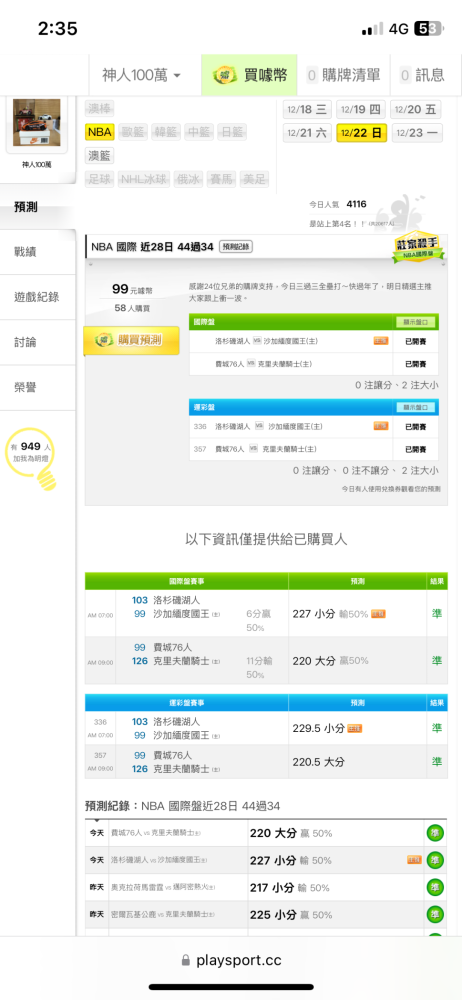
Task: Click the 預測紀錄 button beside 44過34
Action: click(236, 246)
